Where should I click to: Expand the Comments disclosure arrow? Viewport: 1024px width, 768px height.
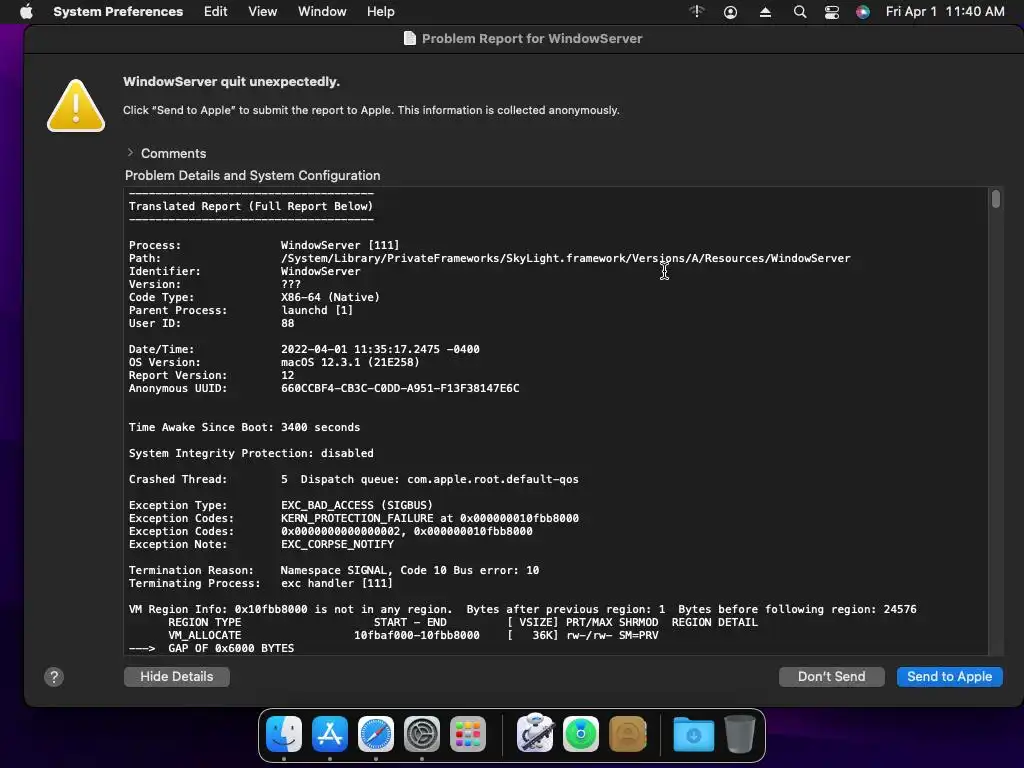130,153
